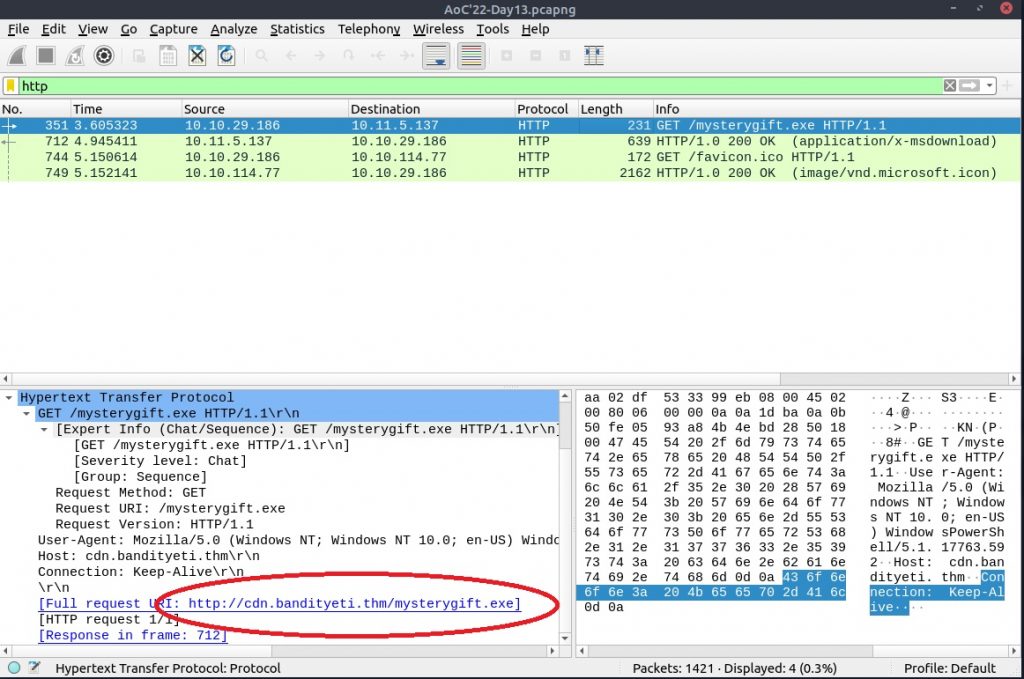Clear the http display filter
This screenshot has width=1024, height=679.
click(x=950, y=86)
